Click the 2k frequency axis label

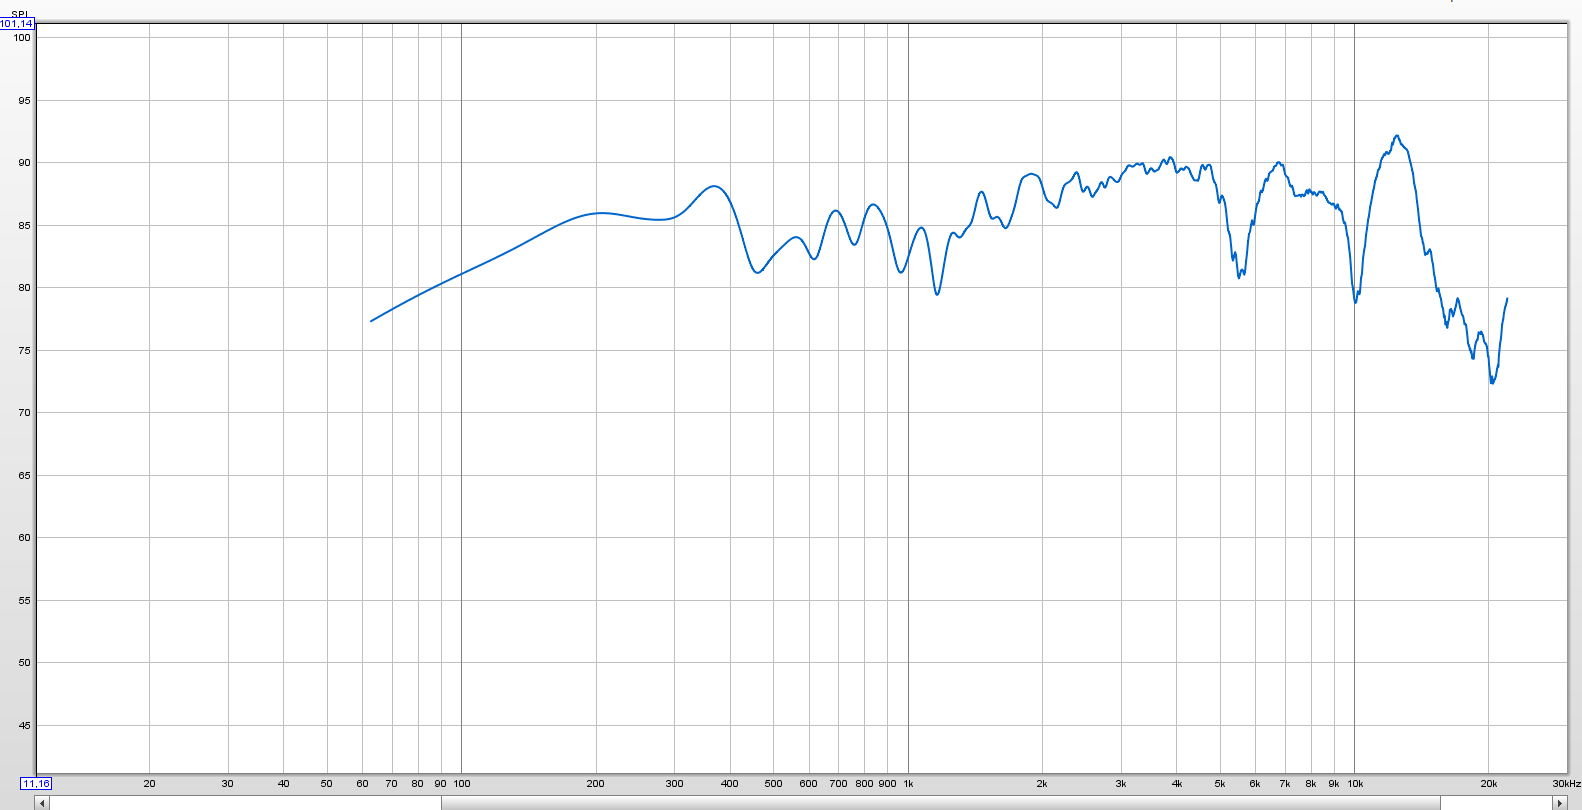pos(1042,784)
